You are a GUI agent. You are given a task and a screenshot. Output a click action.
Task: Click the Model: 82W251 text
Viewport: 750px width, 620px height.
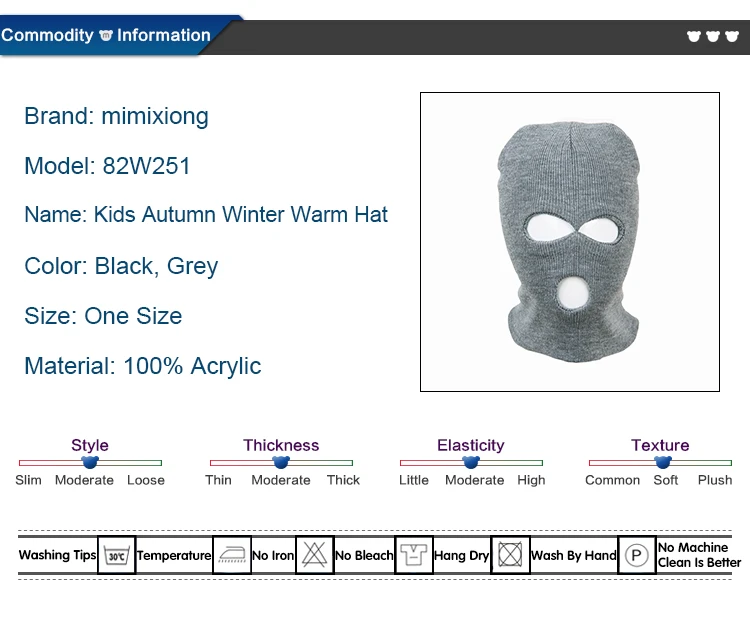pos(107,166)
